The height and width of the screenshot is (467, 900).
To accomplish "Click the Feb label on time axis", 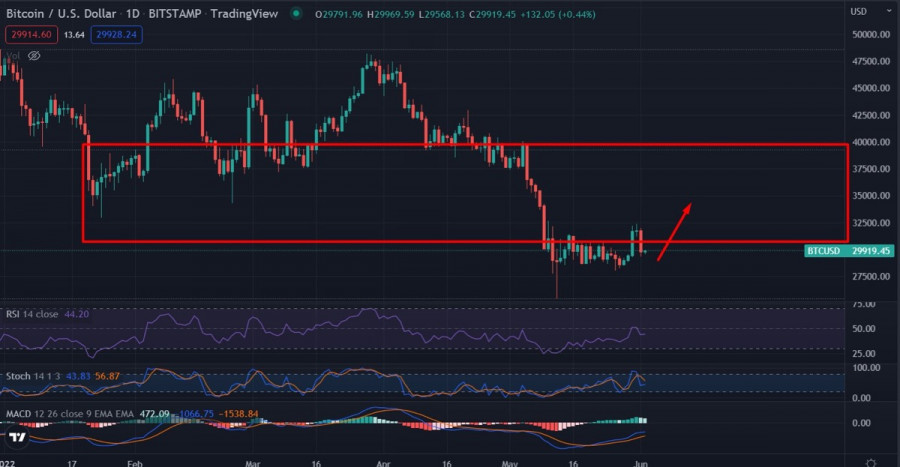I will (135, 463).
